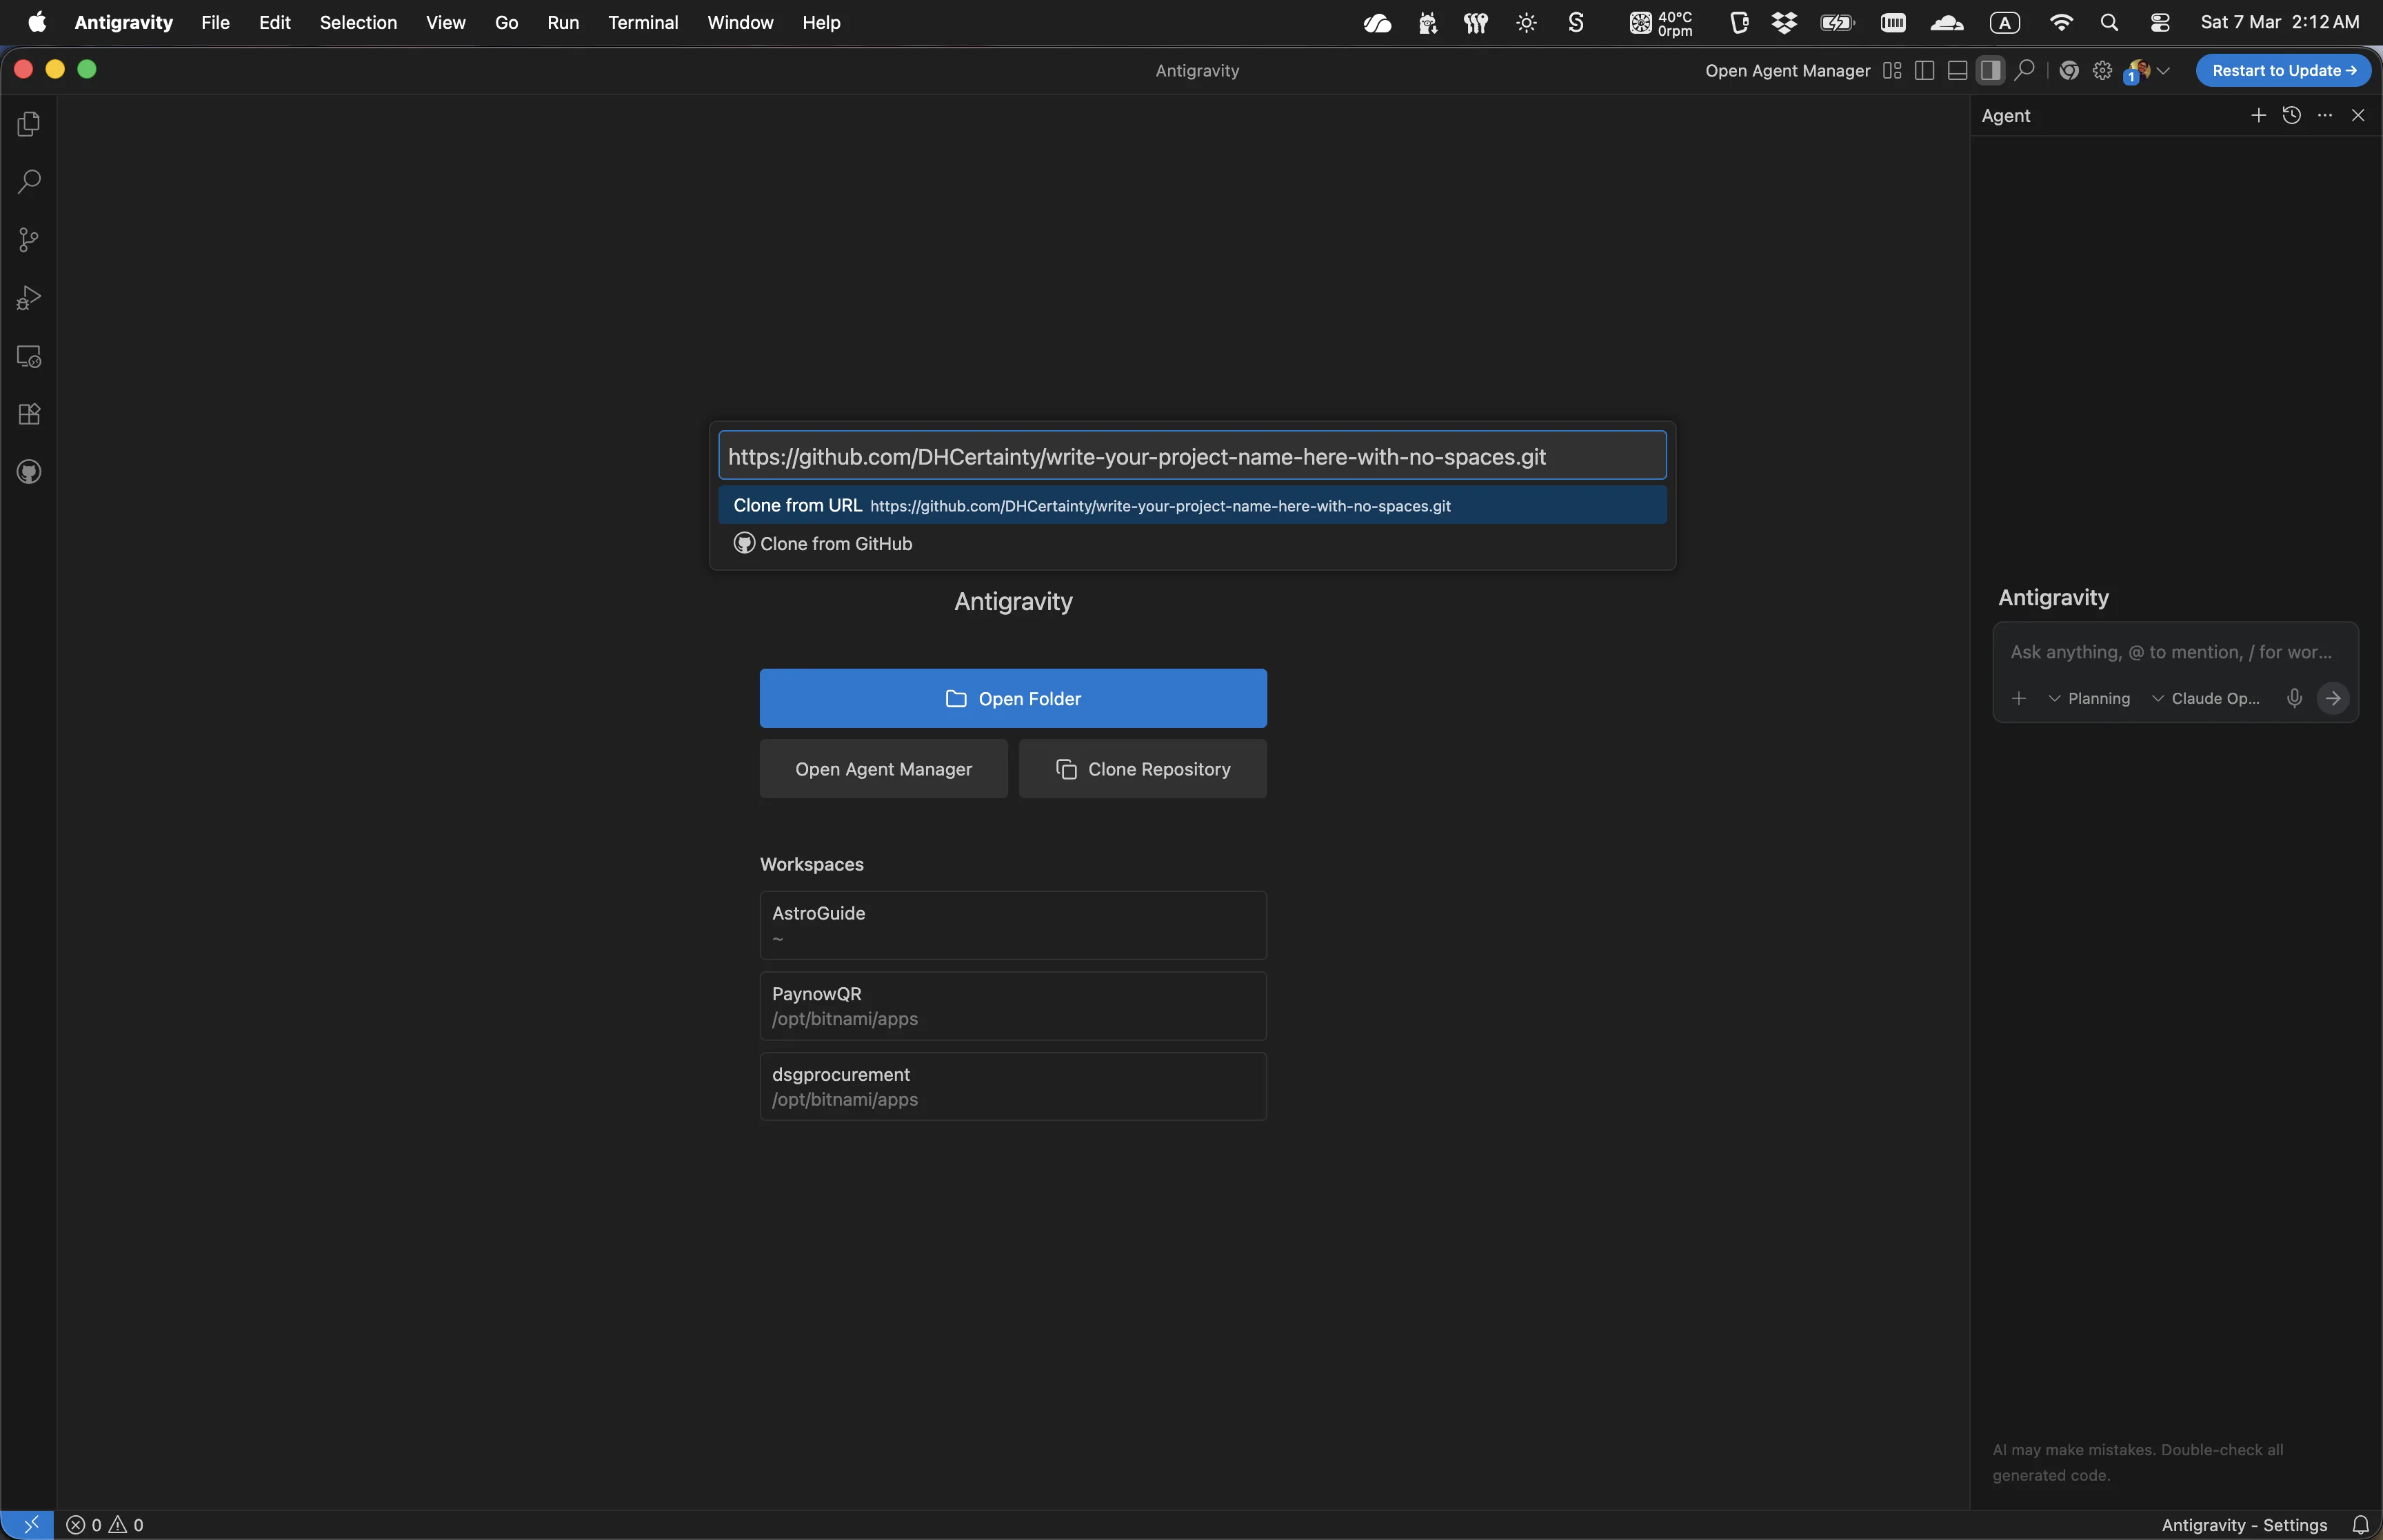Toggle the Agent secondary side bar
Viewport: 2383px width, 1540px height.
pyautogui.click(x=1990, y=70)
